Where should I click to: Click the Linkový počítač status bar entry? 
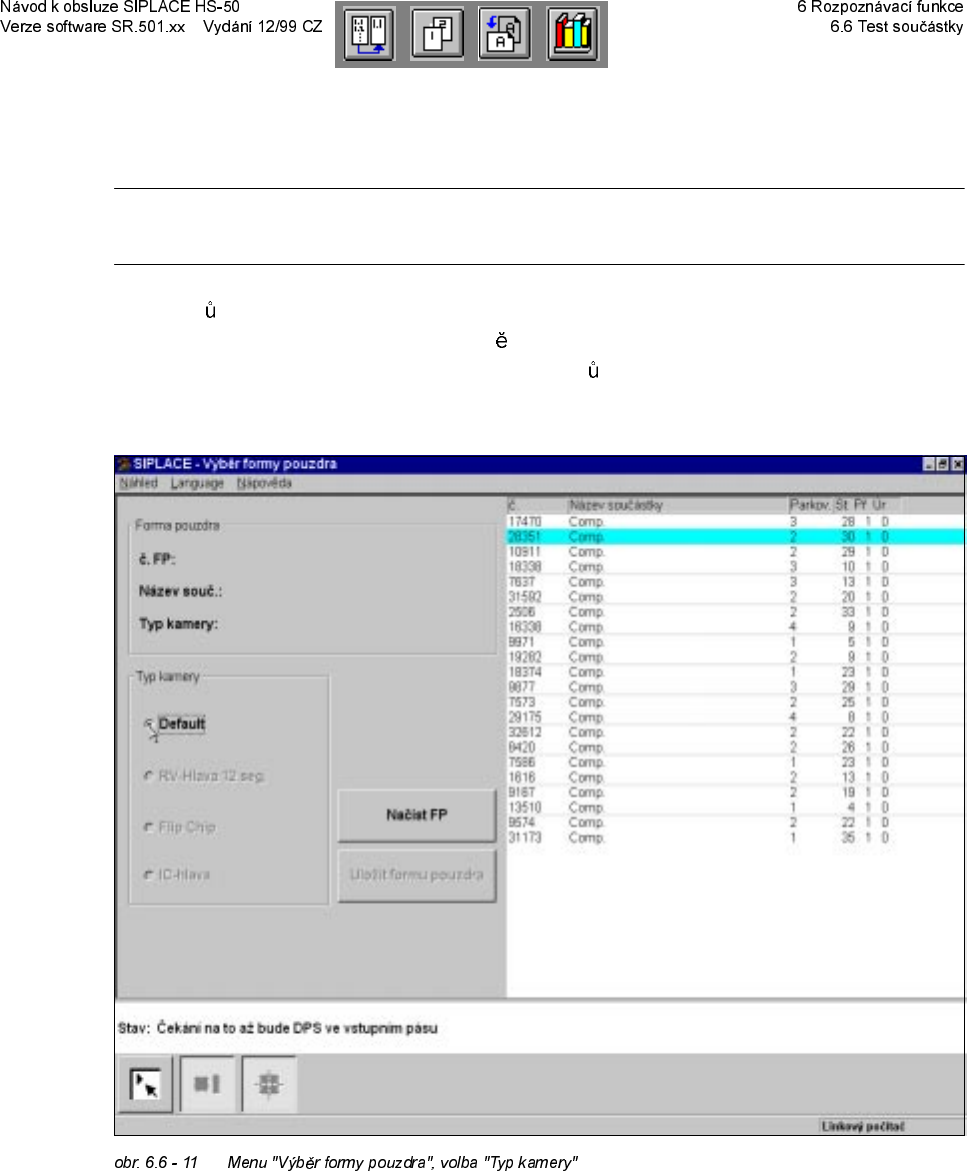863,1126
